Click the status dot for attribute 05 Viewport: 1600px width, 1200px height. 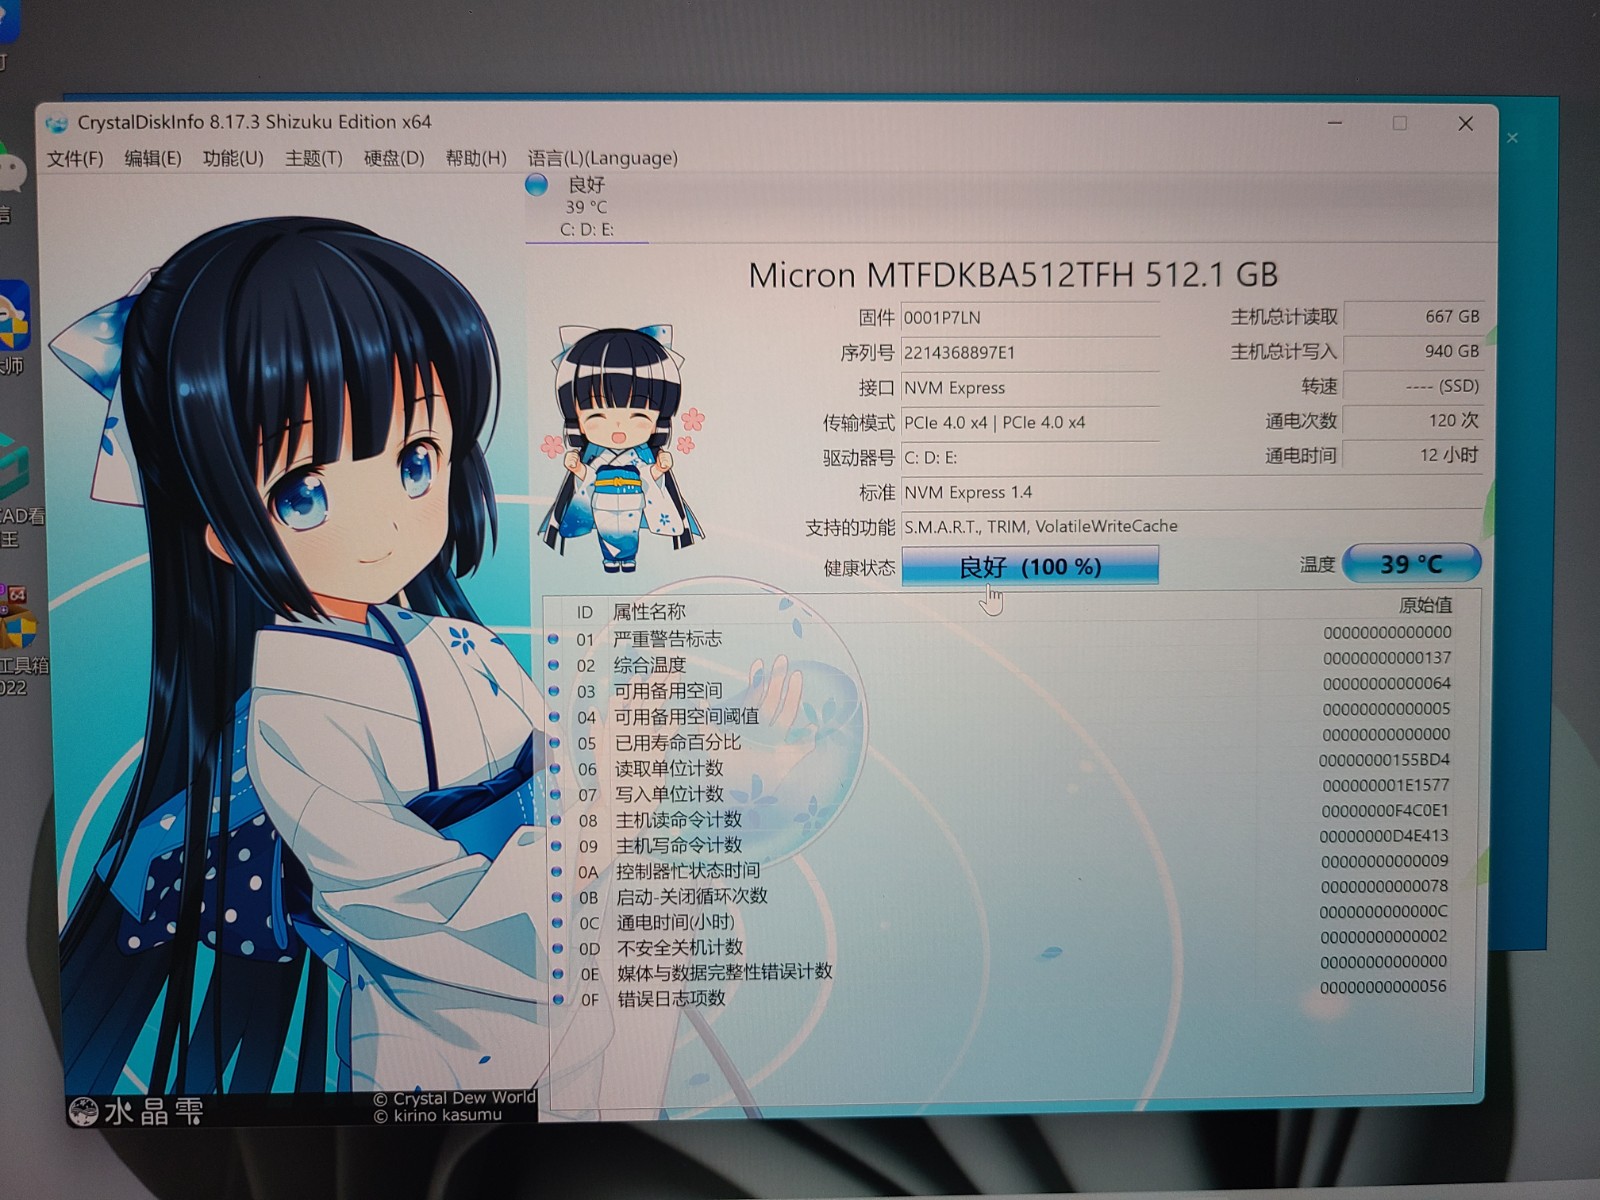tap(554, 742)
